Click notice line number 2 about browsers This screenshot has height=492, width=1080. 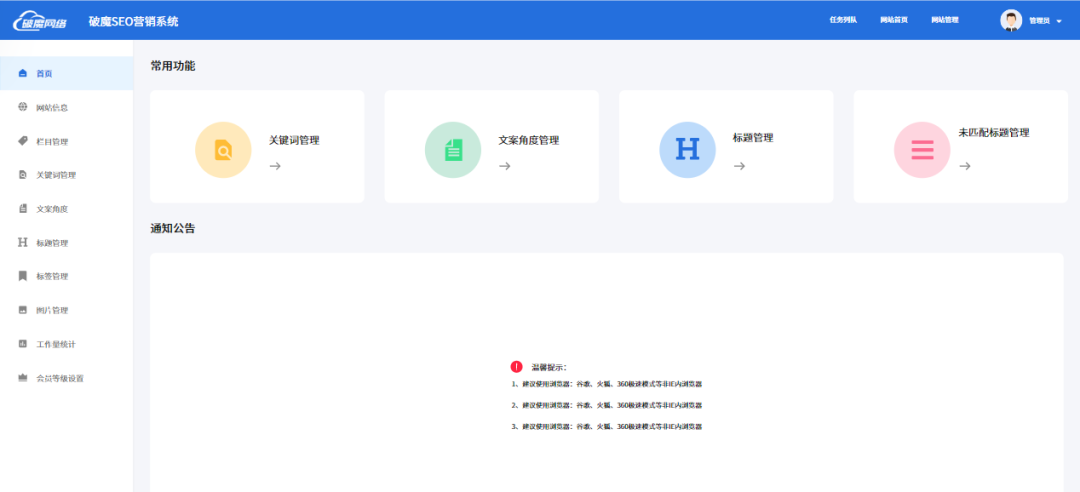pos(607,405)
